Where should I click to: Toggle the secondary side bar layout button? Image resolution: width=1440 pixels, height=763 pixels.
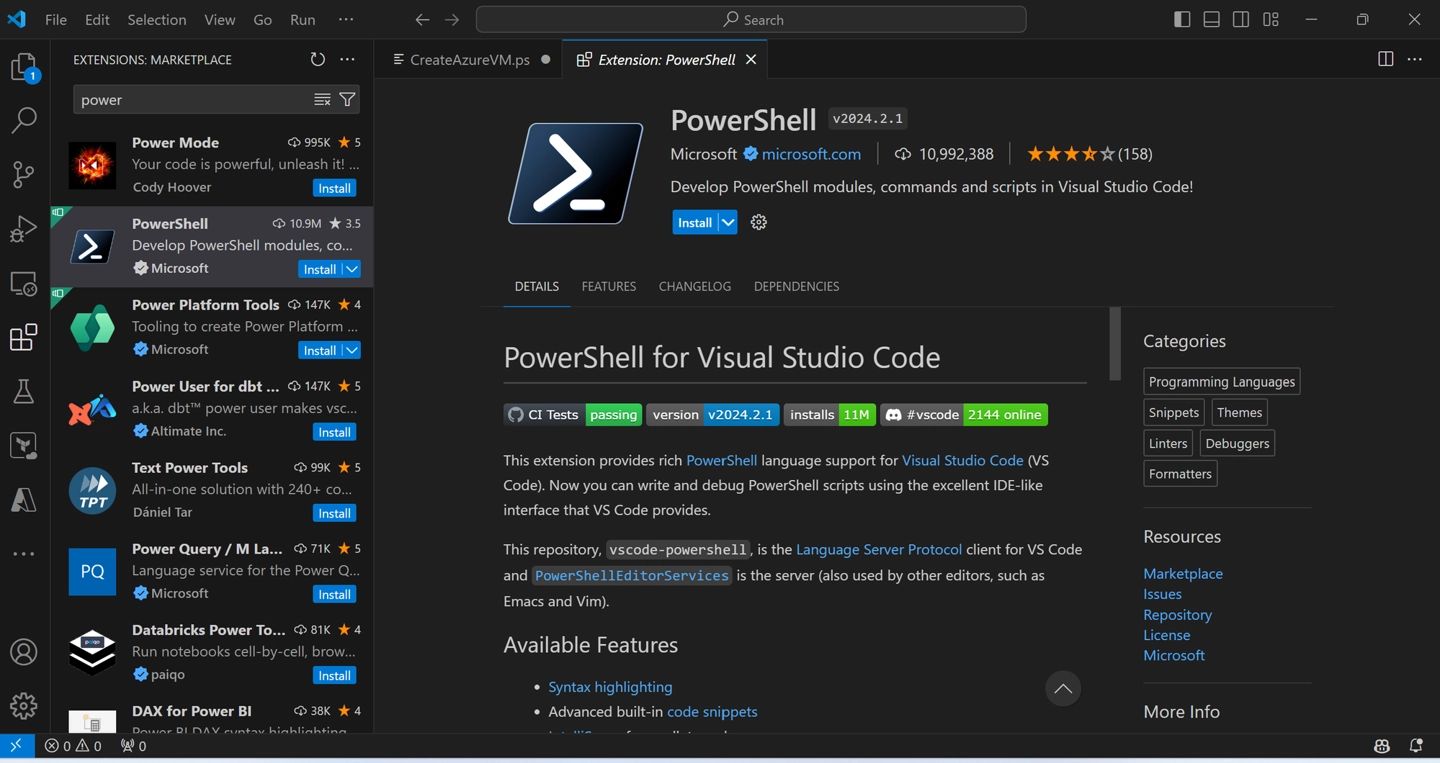coord(1241,20)
